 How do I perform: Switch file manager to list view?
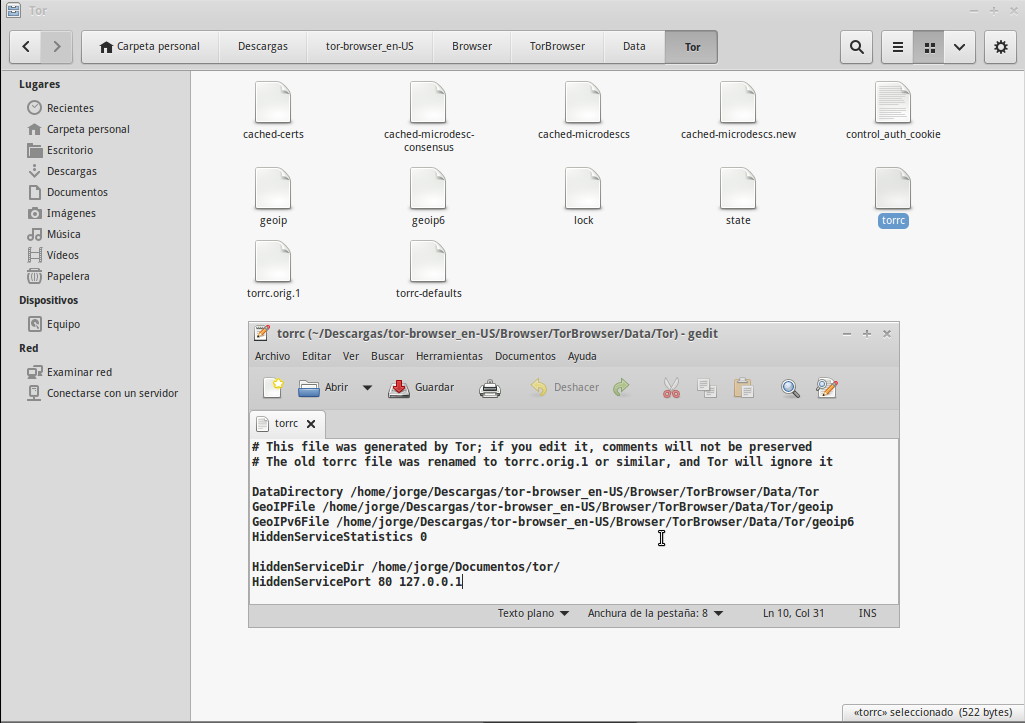pyautogui.click(x=898, y=47)
